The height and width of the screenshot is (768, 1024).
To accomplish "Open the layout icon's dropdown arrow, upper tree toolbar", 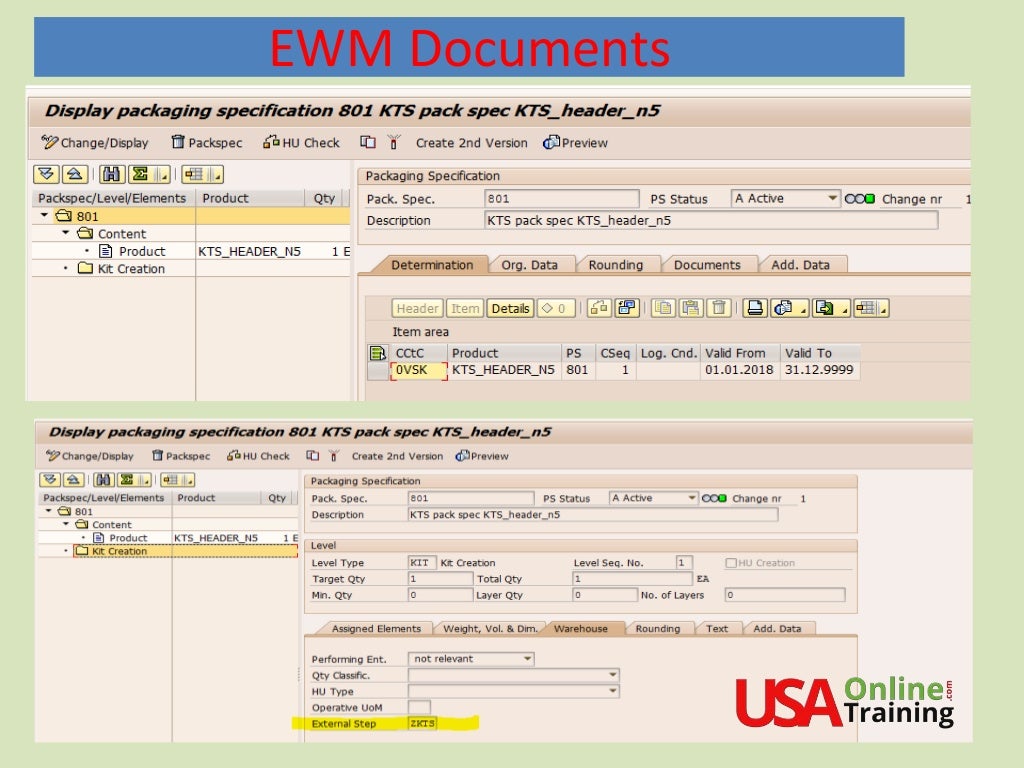I will (x=217, y=174).
